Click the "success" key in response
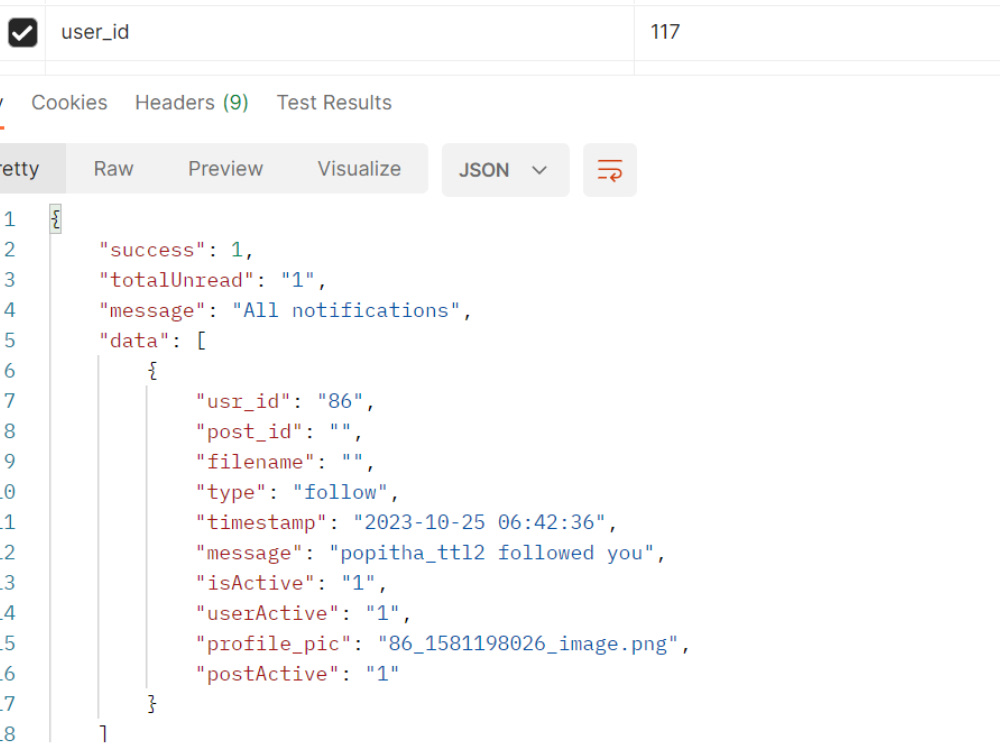1000x750 pixels. (x=152, y=250)
